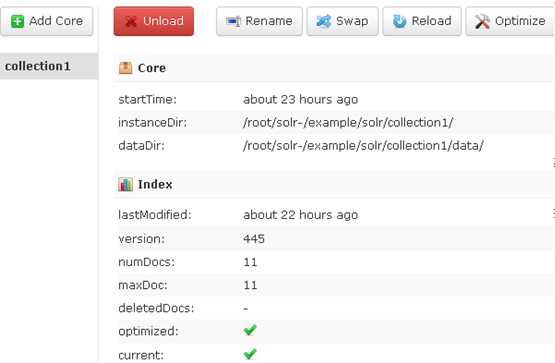
Task: Click the Optimize button text
Action: click(520, 21)
